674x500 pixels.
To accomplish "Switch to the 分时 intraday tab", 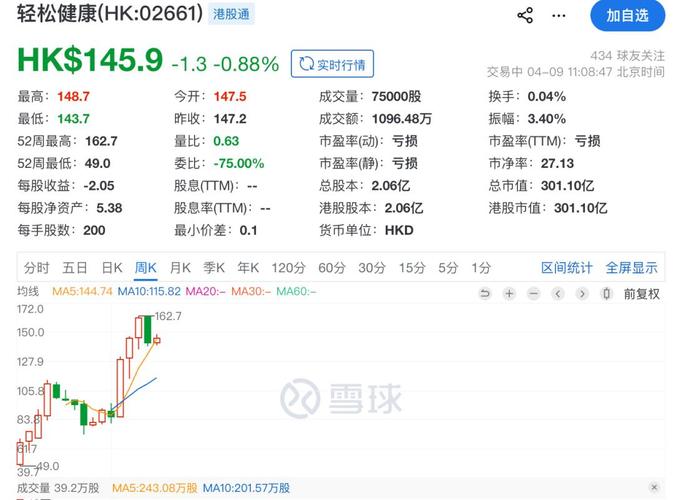I will coord(36,267).
